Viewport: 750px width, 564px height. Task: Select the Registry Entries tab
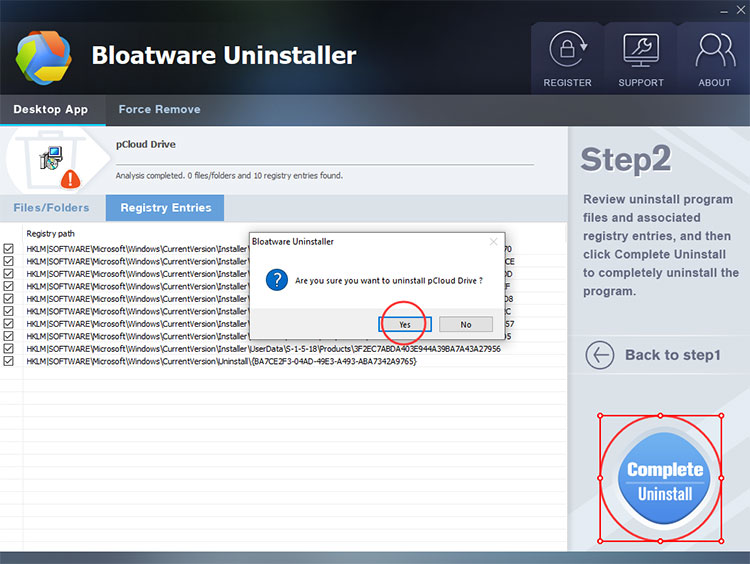pyautogui.click(x=165, y=208)
